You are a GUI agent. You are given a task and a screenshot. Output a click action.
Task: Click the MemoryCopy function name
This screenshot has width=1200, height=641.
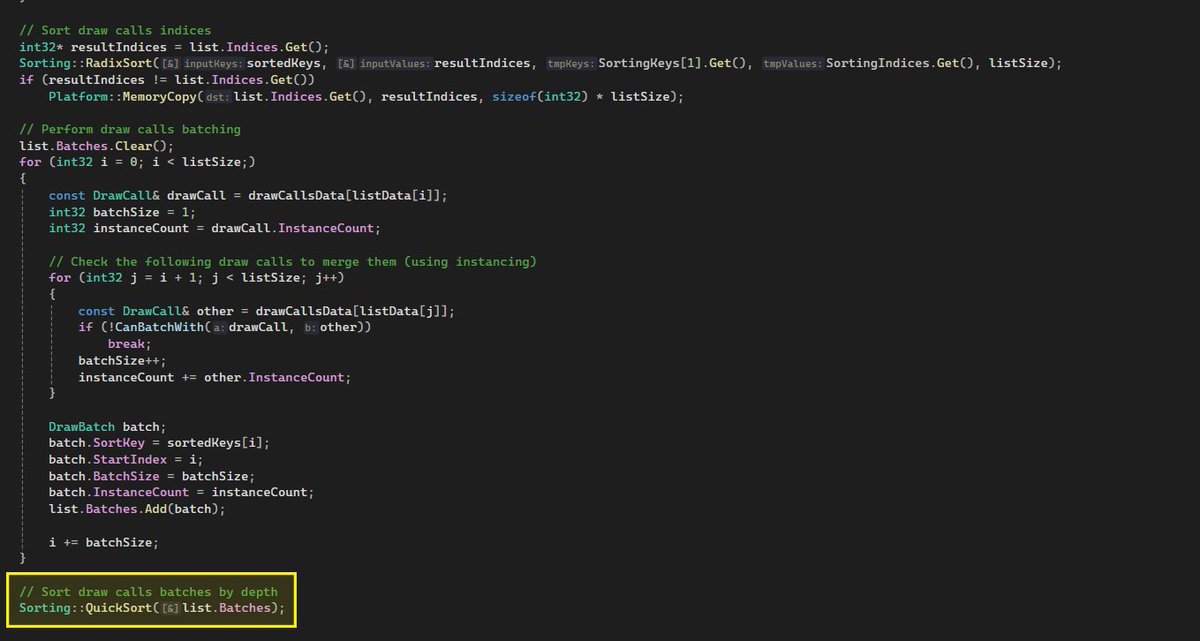tap(159, 95)
